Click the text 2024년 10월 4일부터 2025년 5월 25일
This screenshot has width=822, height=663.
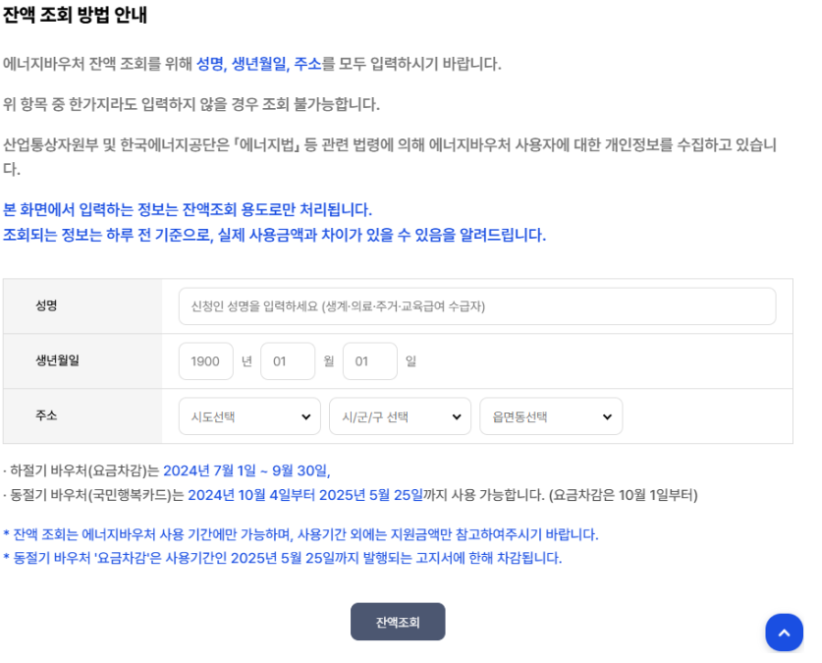pos(305,495)
